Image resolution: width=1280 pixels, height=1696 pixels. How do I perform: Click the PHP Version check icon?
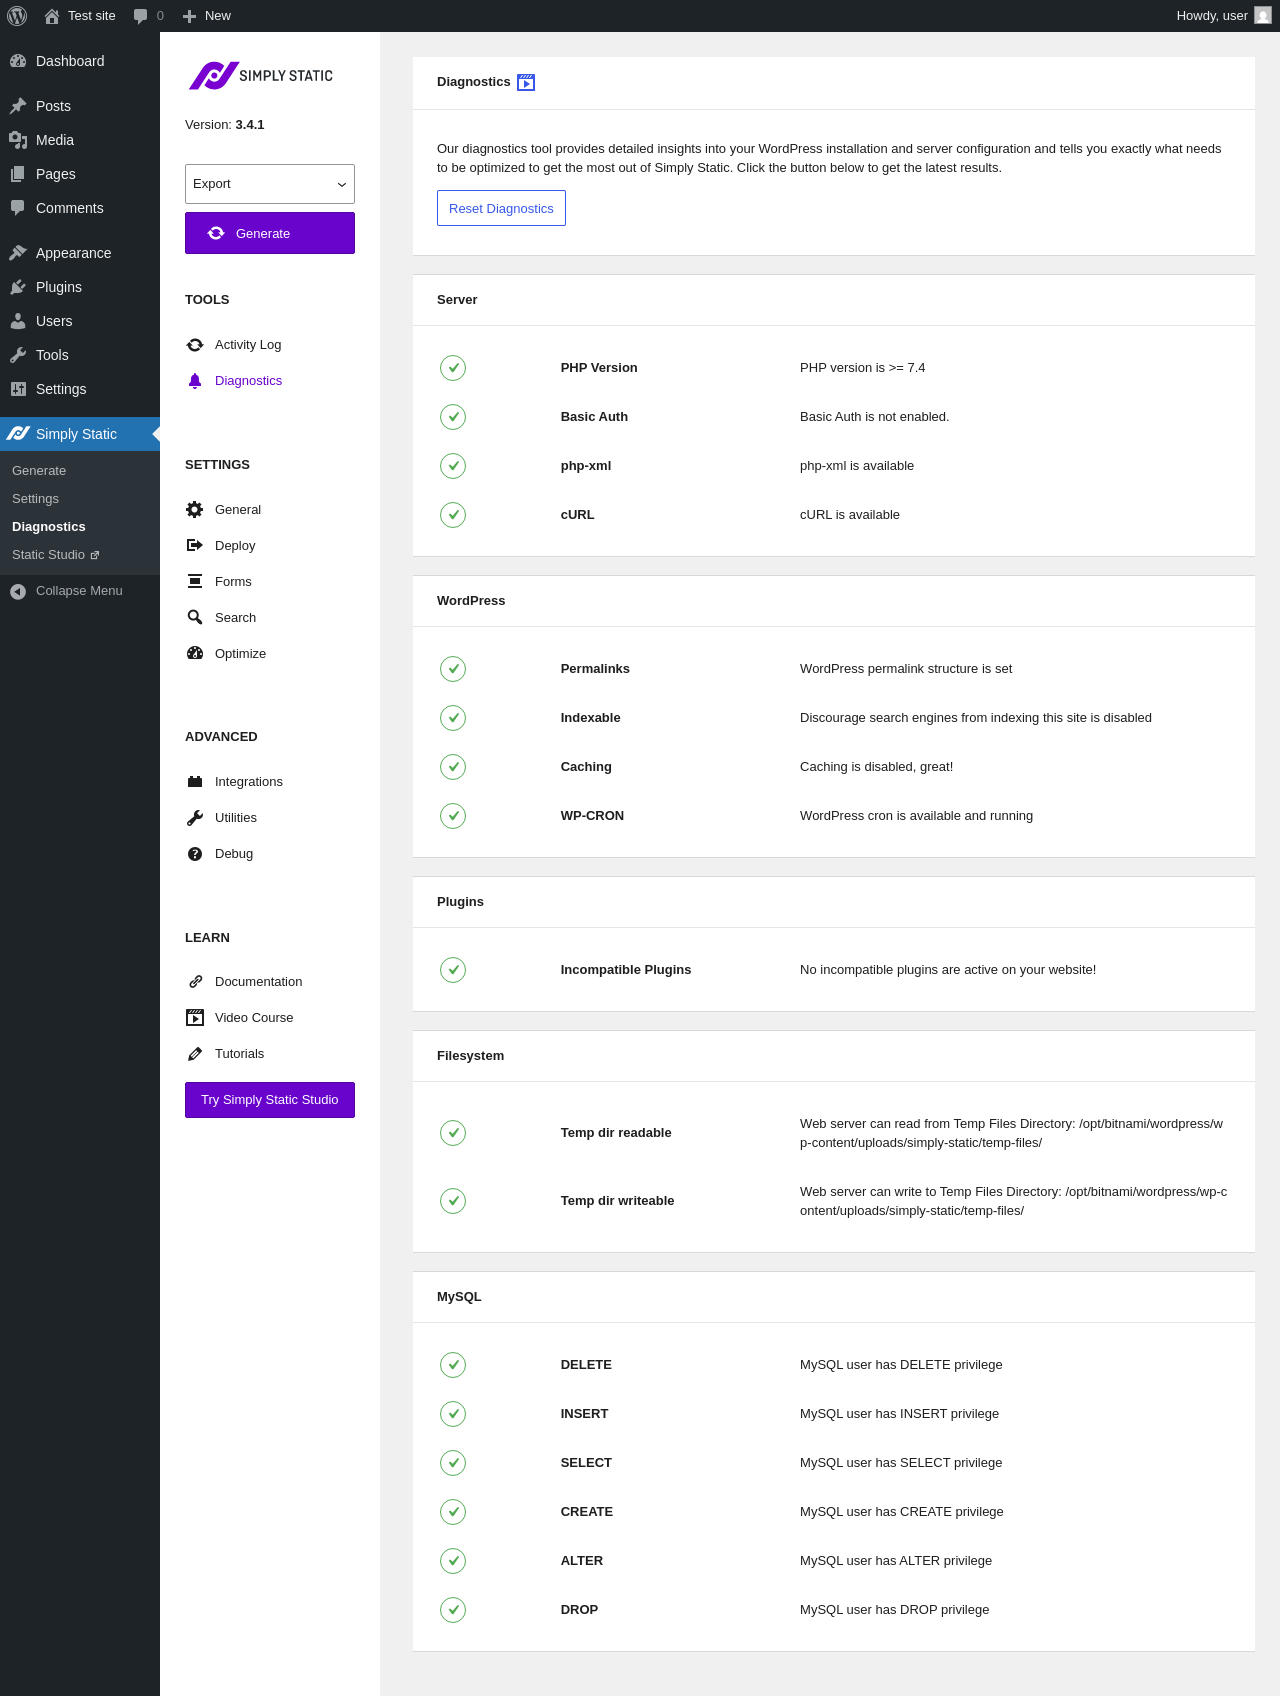(453, 368)
